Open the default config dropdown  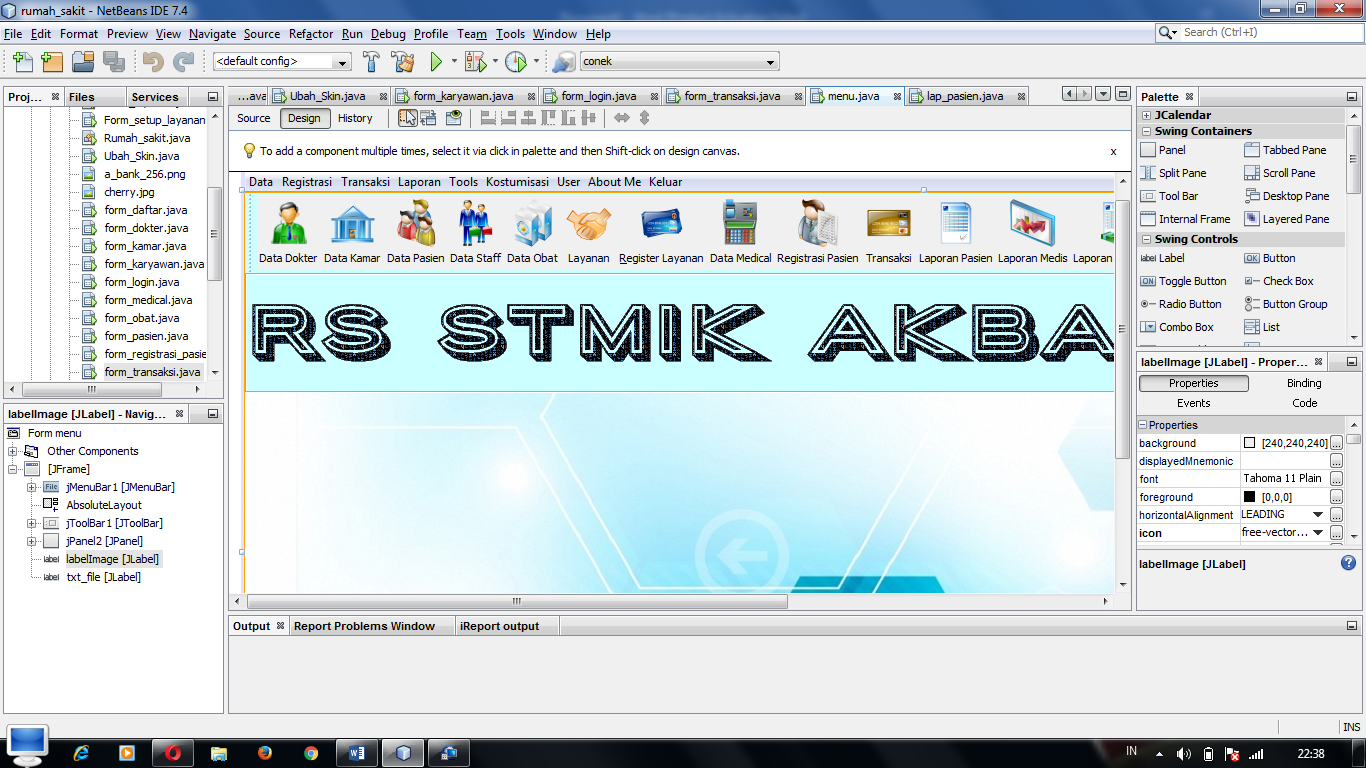coord(344,61)
